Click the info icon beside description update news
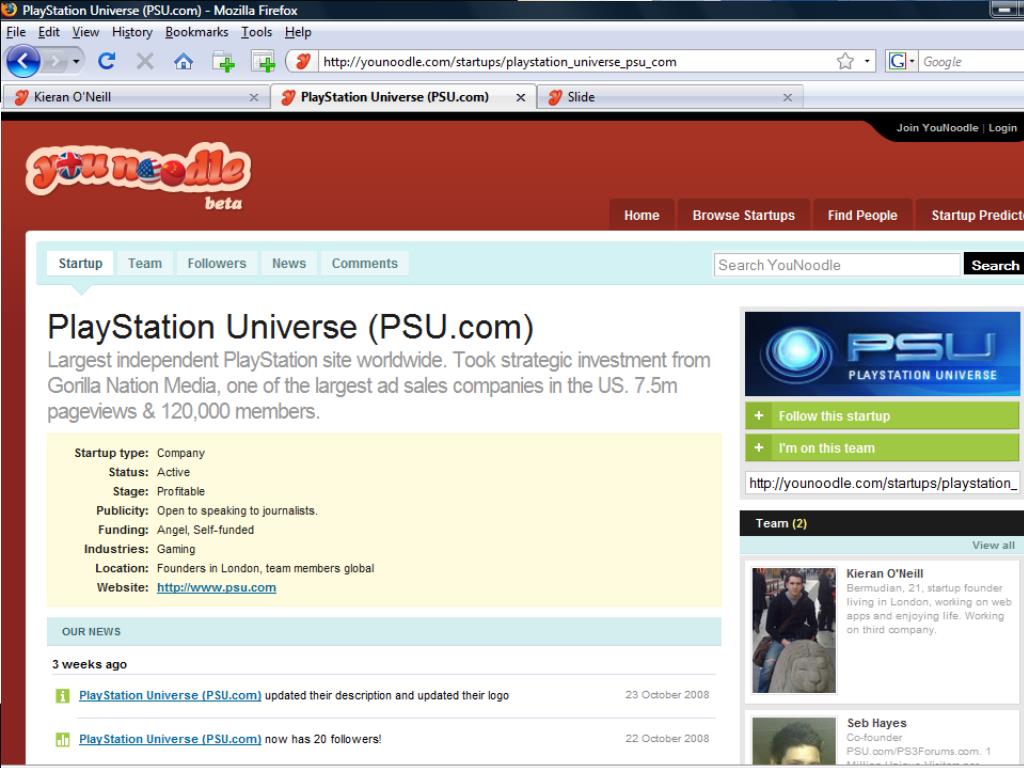The width and height of the screenshot is (1024, 768). tap(63, 696)
